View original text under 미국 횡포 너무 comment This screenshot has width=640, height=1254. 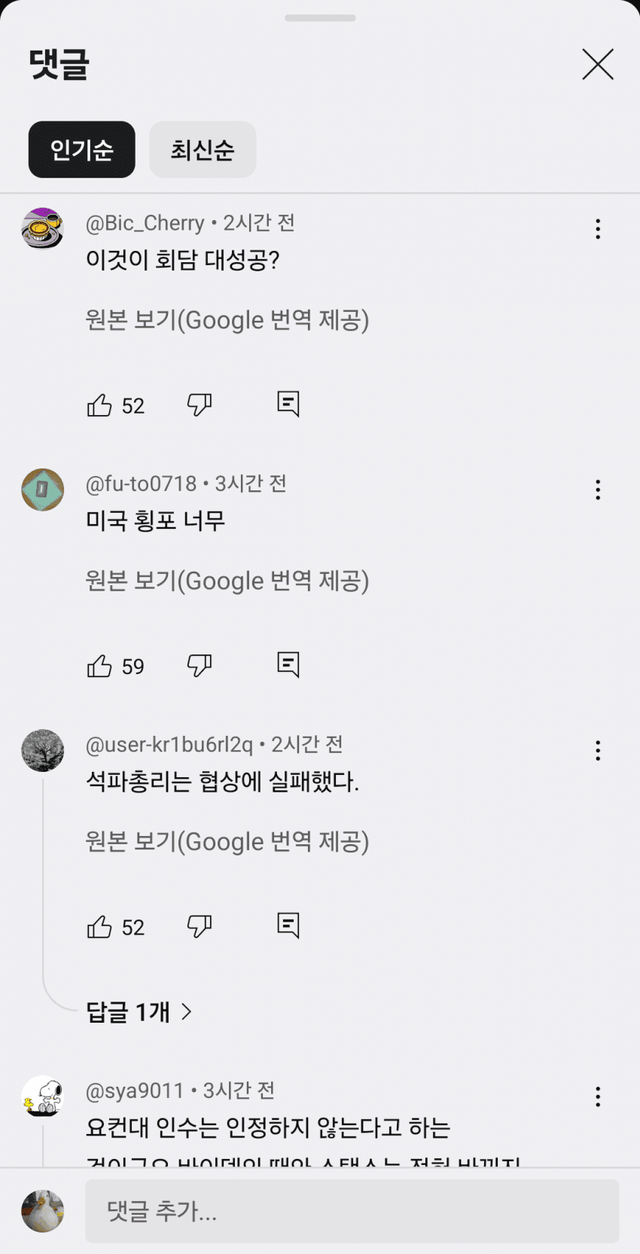pos(229,581)
